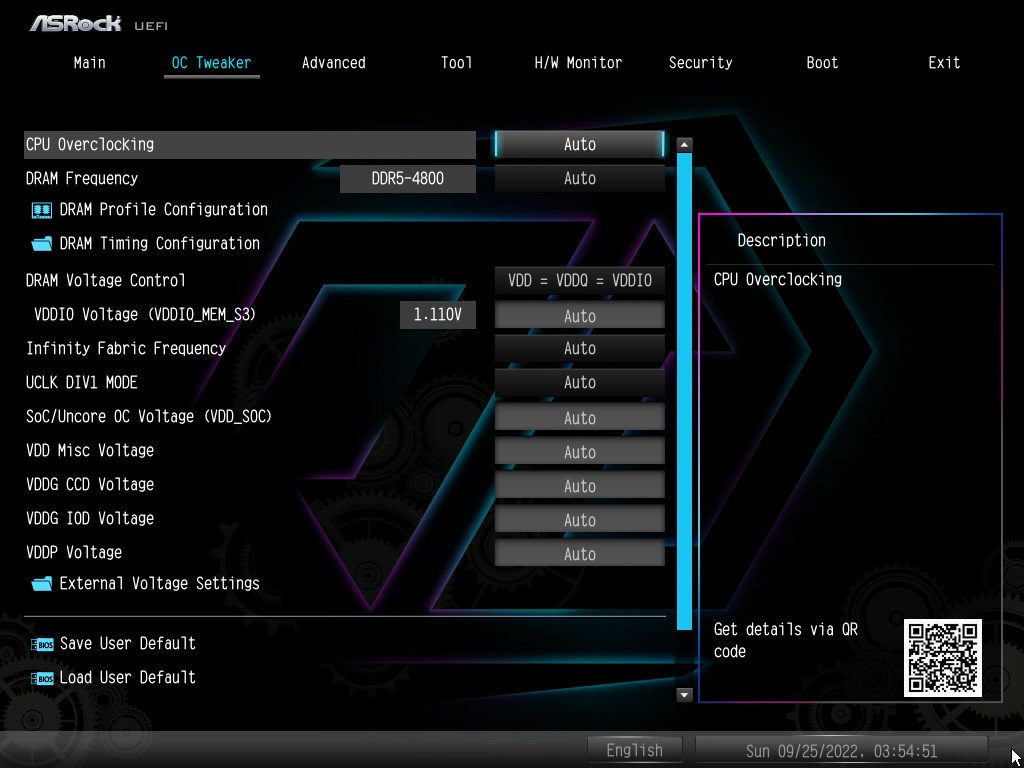This screenshot has width=1024, height=768.
Task: Click the Load User Default BIOS icon
Action: 42,679
